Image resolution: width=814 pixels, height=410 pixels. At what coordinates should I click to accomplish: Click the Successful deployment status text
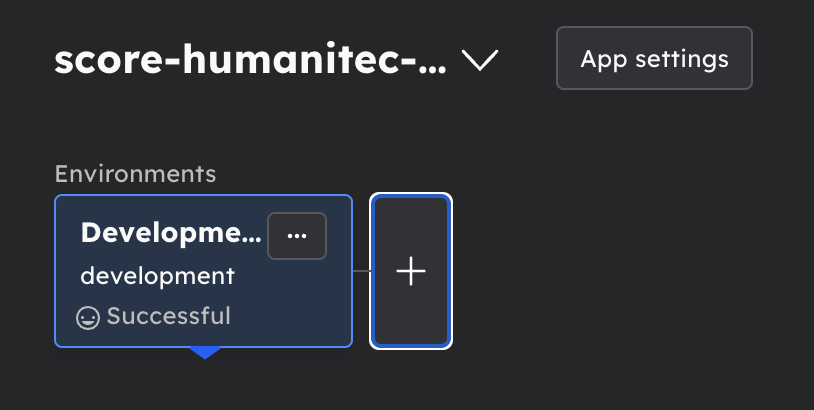coord(168,317)
